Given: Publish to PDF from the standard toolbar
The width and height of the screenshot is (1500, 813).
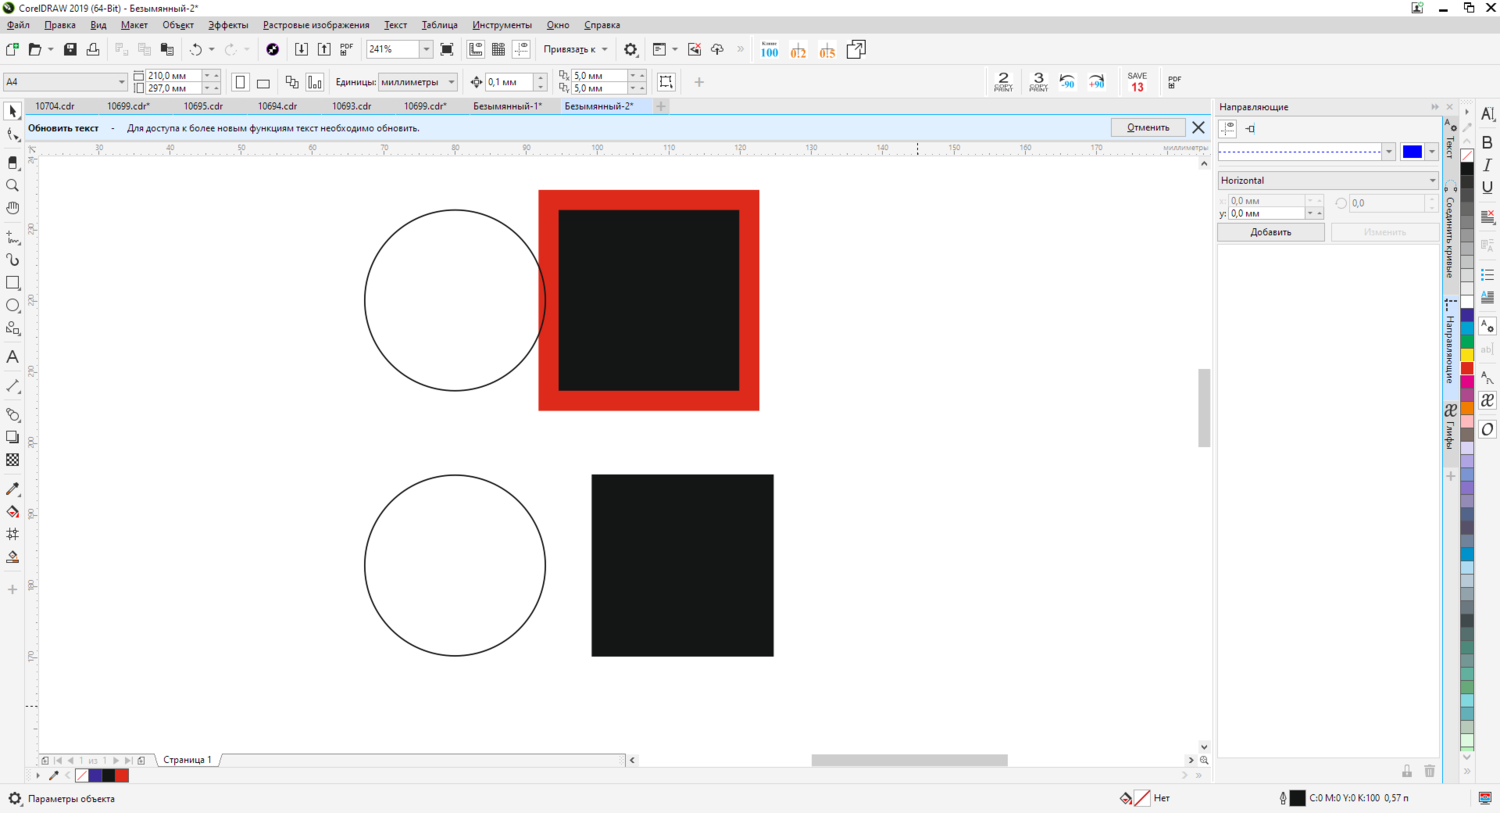Looking at the screenshot, I should 347,49.
